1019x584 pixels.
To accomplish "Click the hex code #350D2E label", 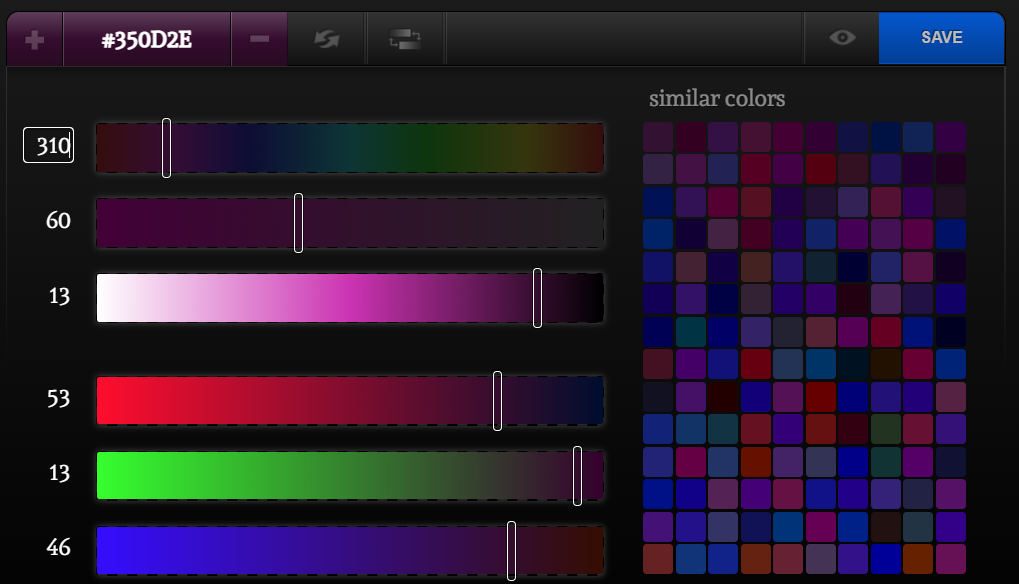I will (146, 38).
